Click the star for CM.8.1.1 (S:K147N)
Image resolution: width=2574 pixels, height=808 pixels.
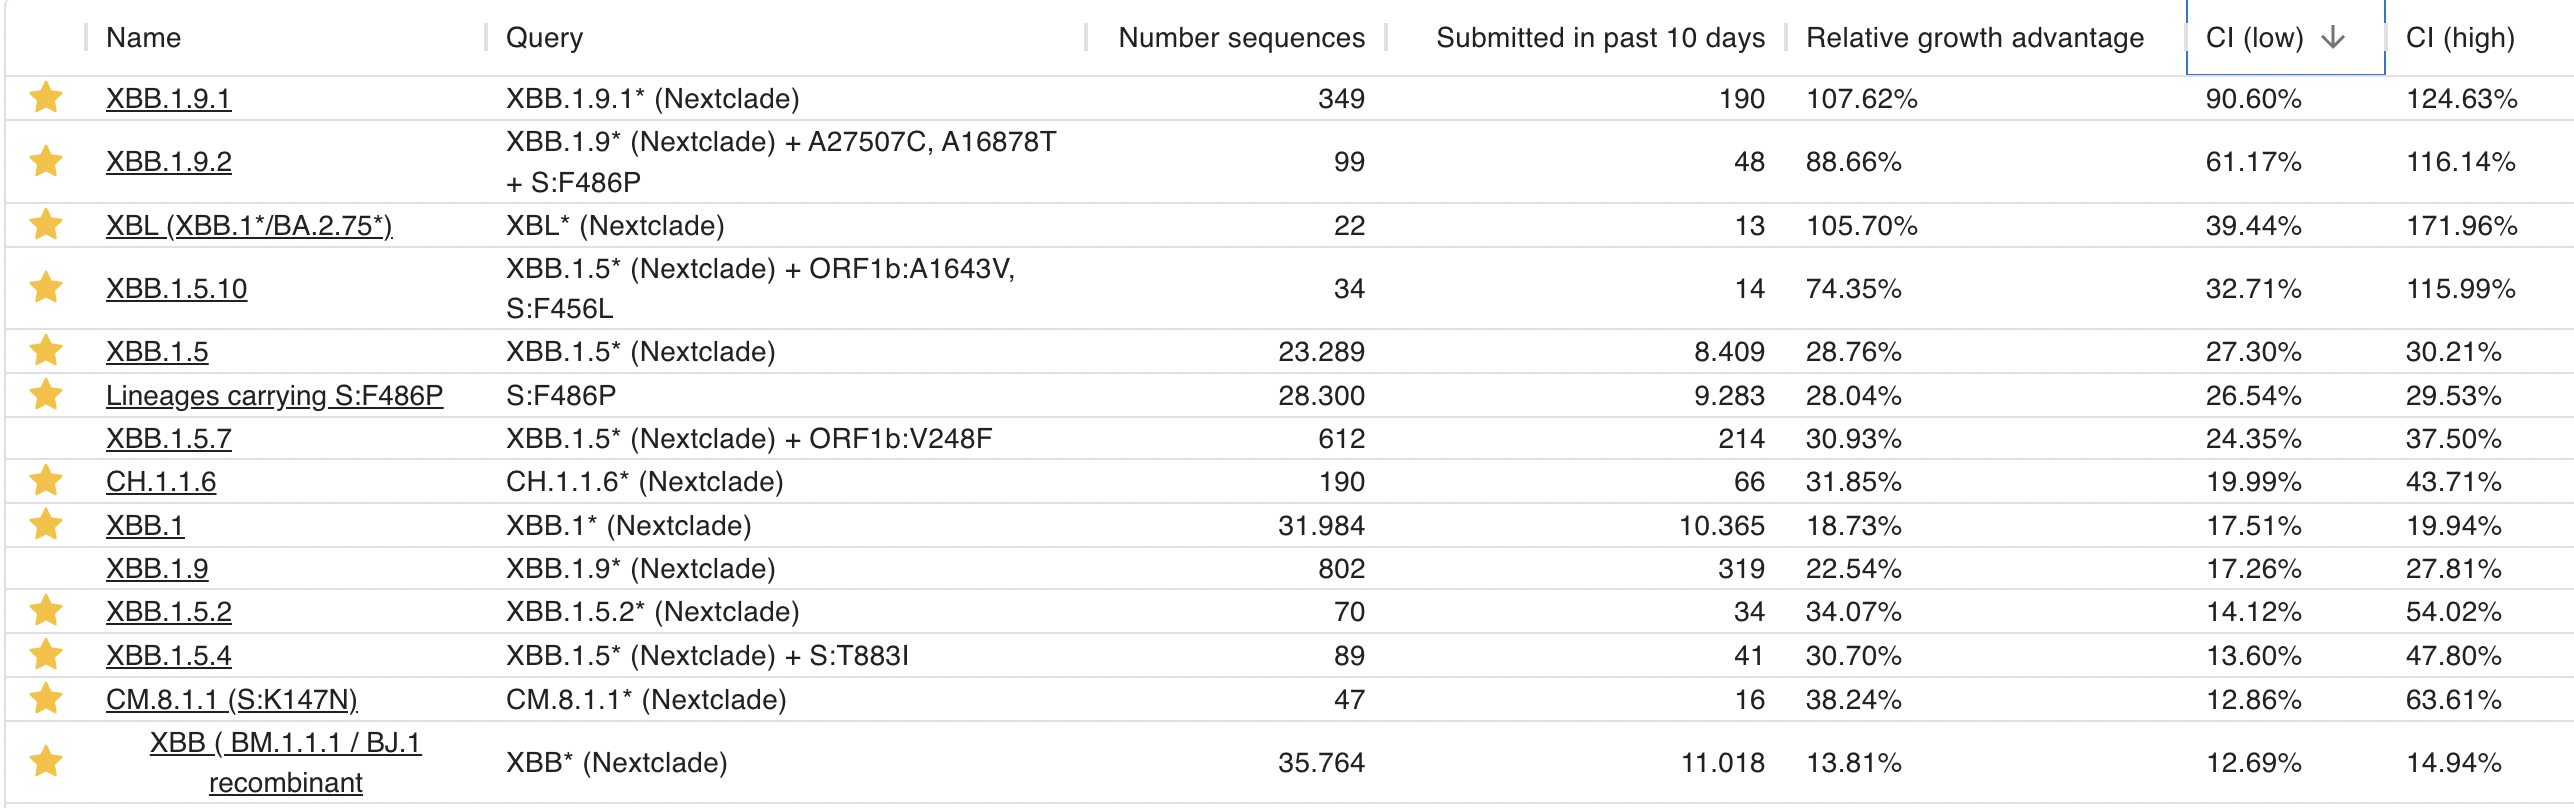point(45,699)
